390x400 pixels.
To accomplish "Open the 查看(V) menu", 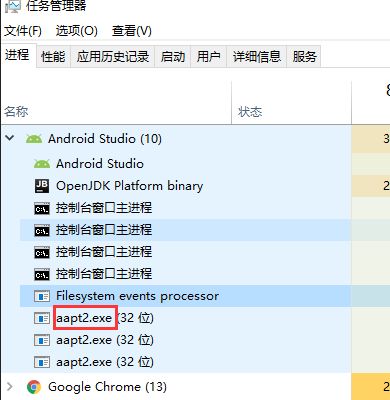I will click(x=131, y=31).
